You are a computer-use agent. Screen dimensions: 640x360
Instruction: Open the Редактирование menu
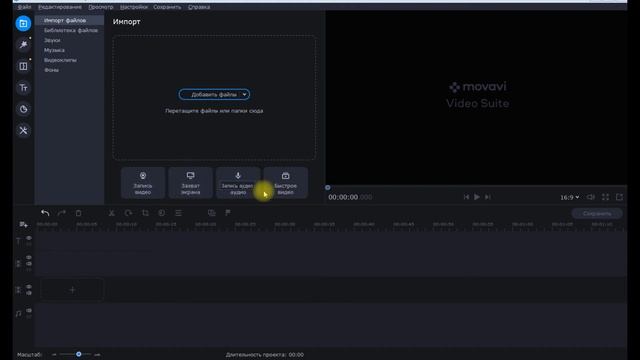(60, 7)
